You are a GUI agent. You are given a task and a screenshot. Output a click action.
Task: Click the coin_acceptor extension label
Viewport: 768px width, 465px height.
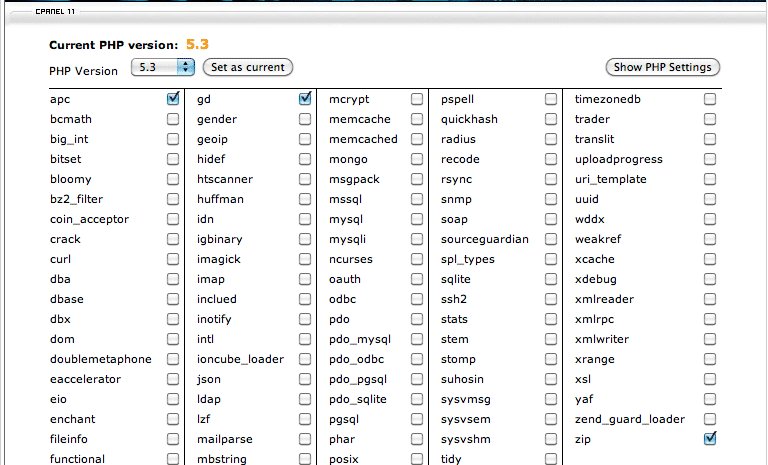(x=90, y=219)
